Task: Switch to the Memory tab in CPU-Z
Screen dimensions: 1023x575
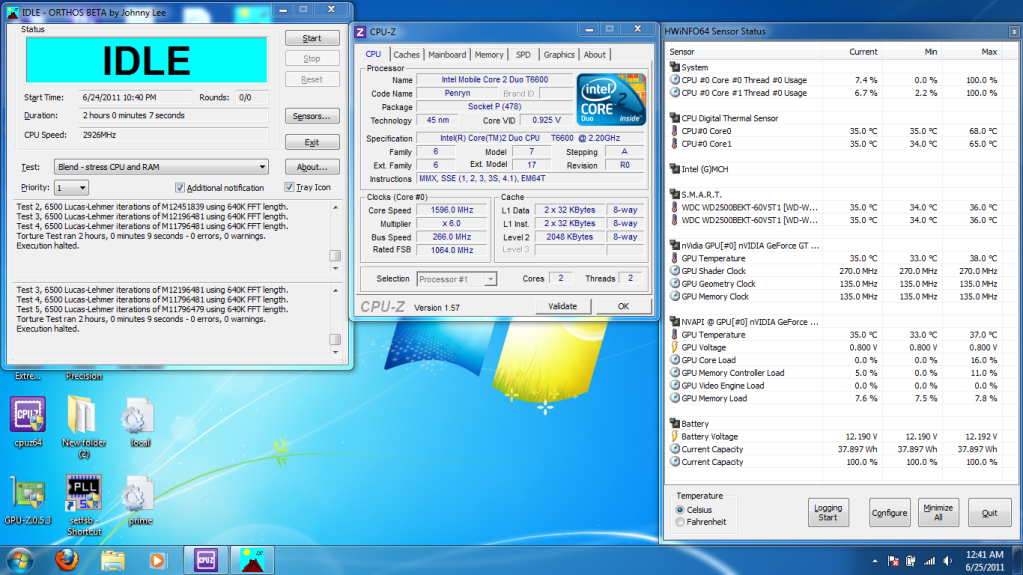Action: [489, 55]
